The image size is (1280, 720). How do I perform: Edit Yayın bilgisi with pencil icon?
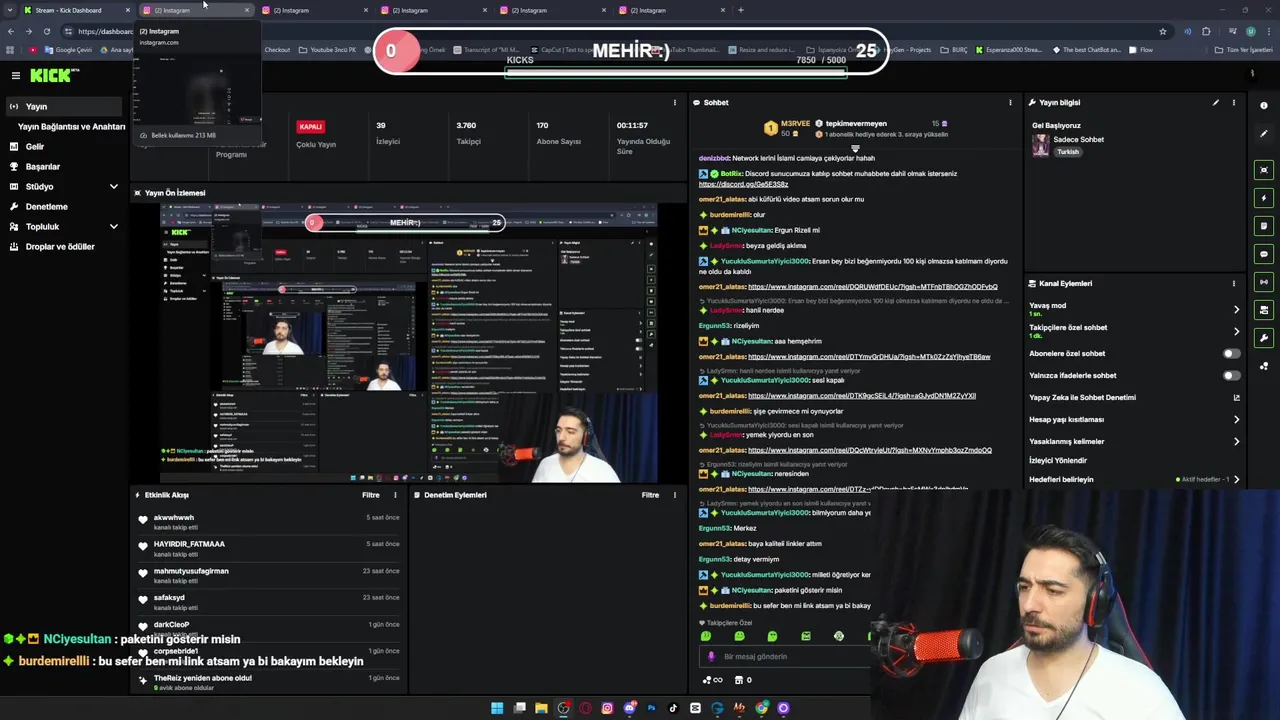pyautogui.click(x=1216, y=102)
